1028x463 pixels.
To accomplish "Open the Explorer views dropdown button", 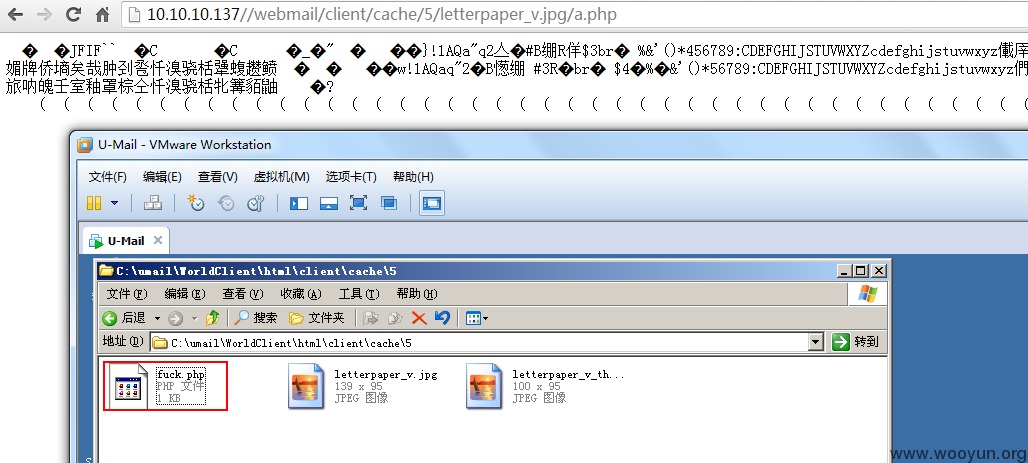I will coord(477,319).
